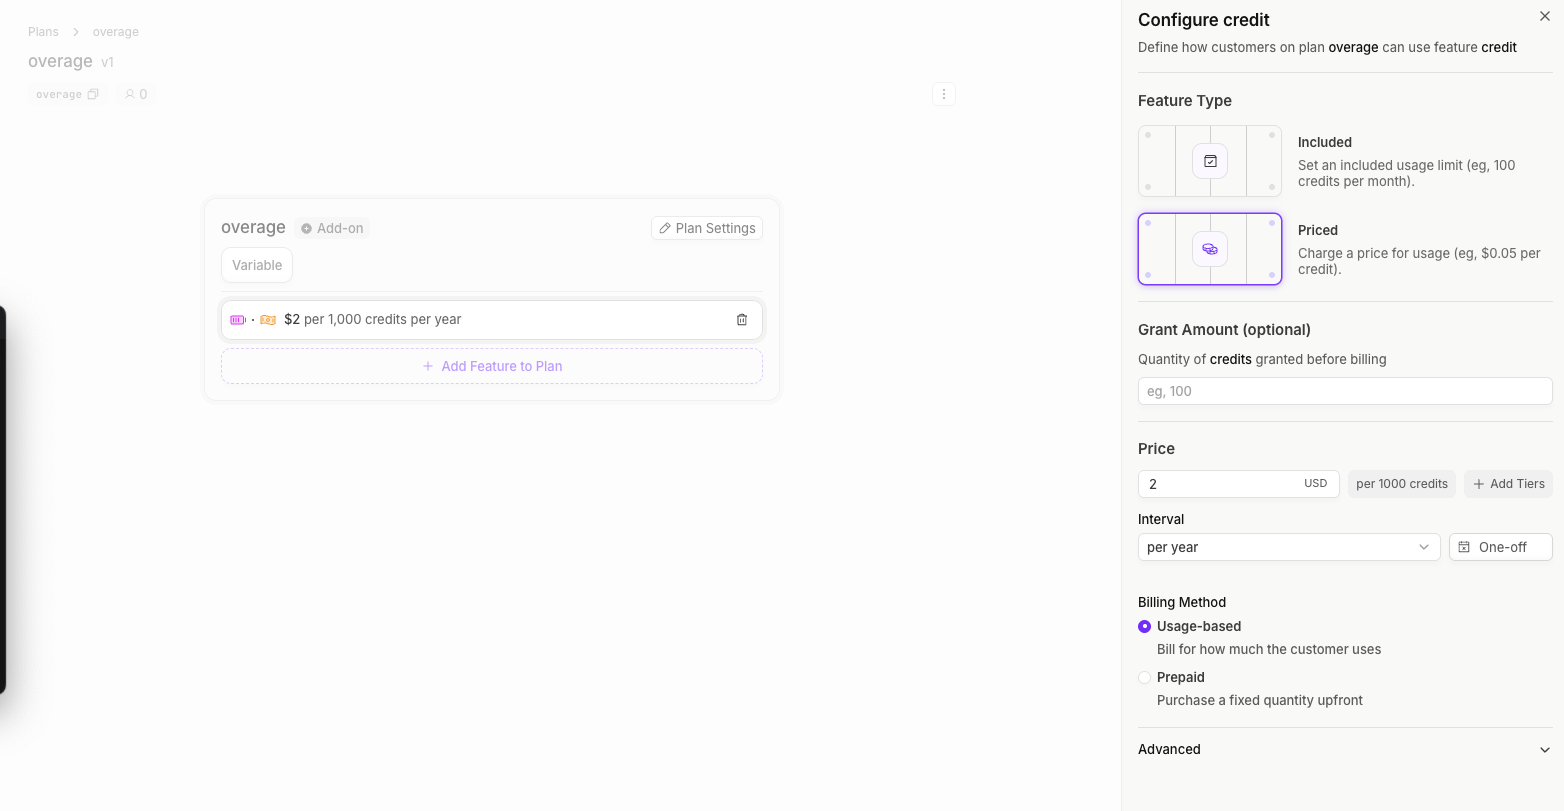Toggle One-off billing for the price
Image resolution: width=1564 pixels, height=811 pixels.
[x=1500, y=547]
